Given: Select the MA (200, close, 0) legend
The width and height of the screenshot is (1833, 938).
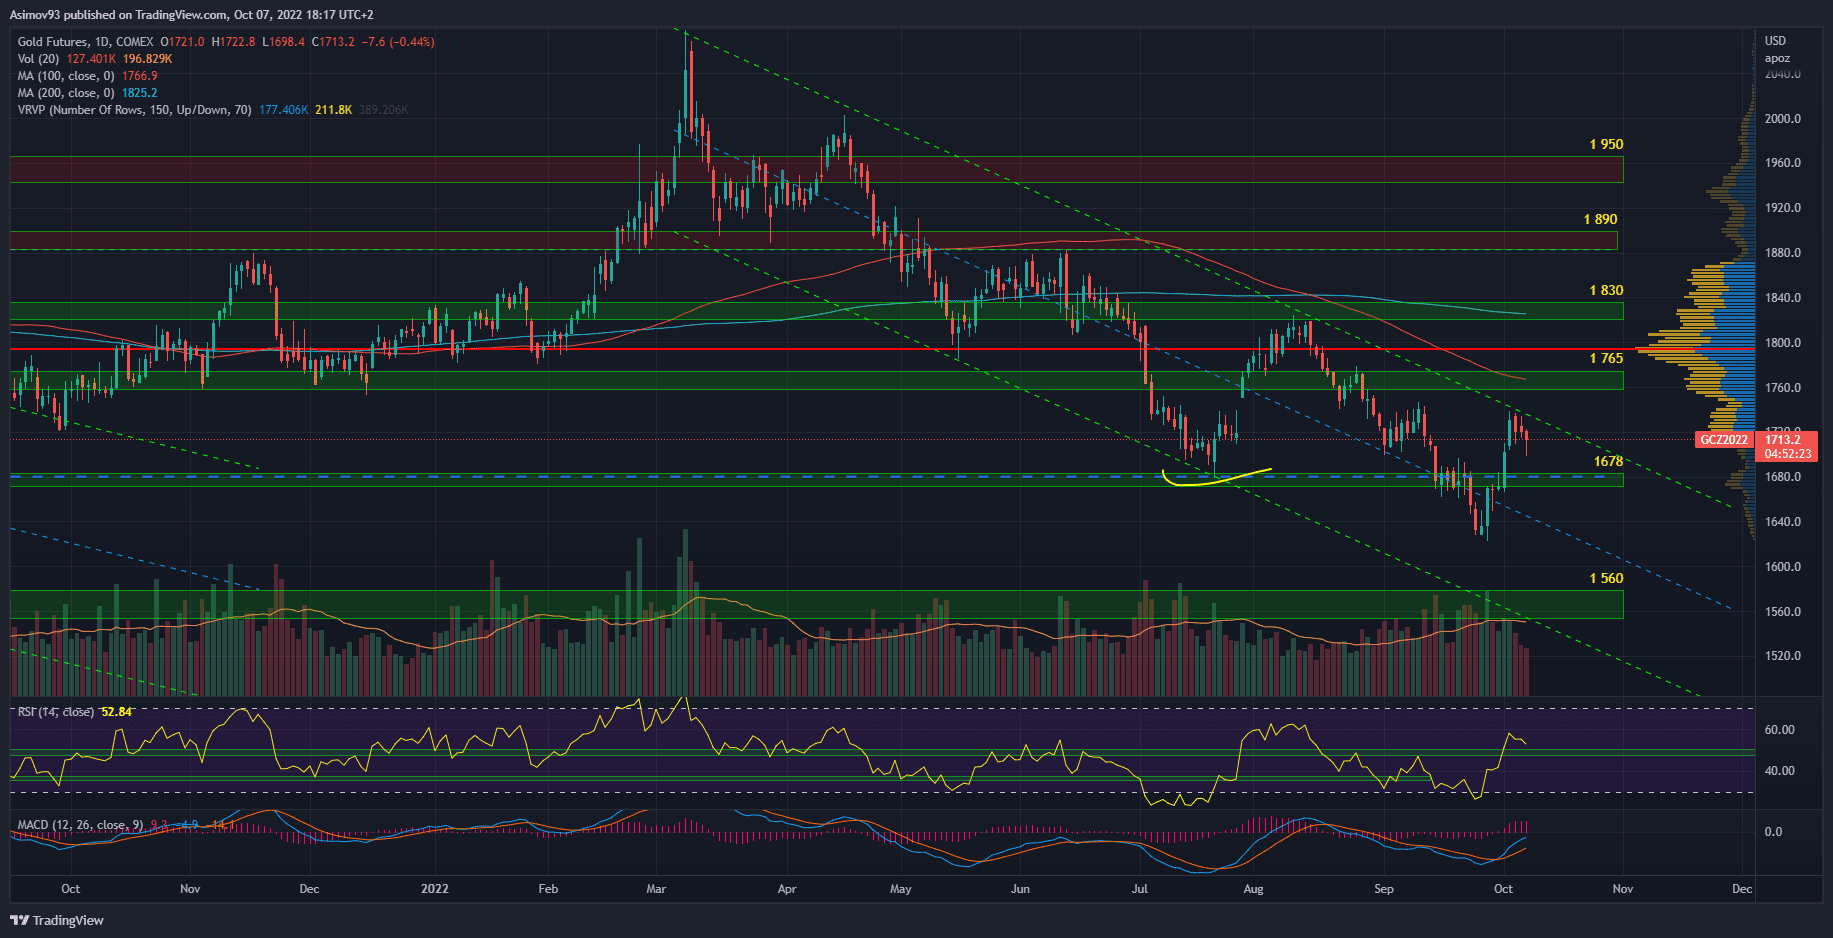Looking at the screenshot, I should (66, 93).
